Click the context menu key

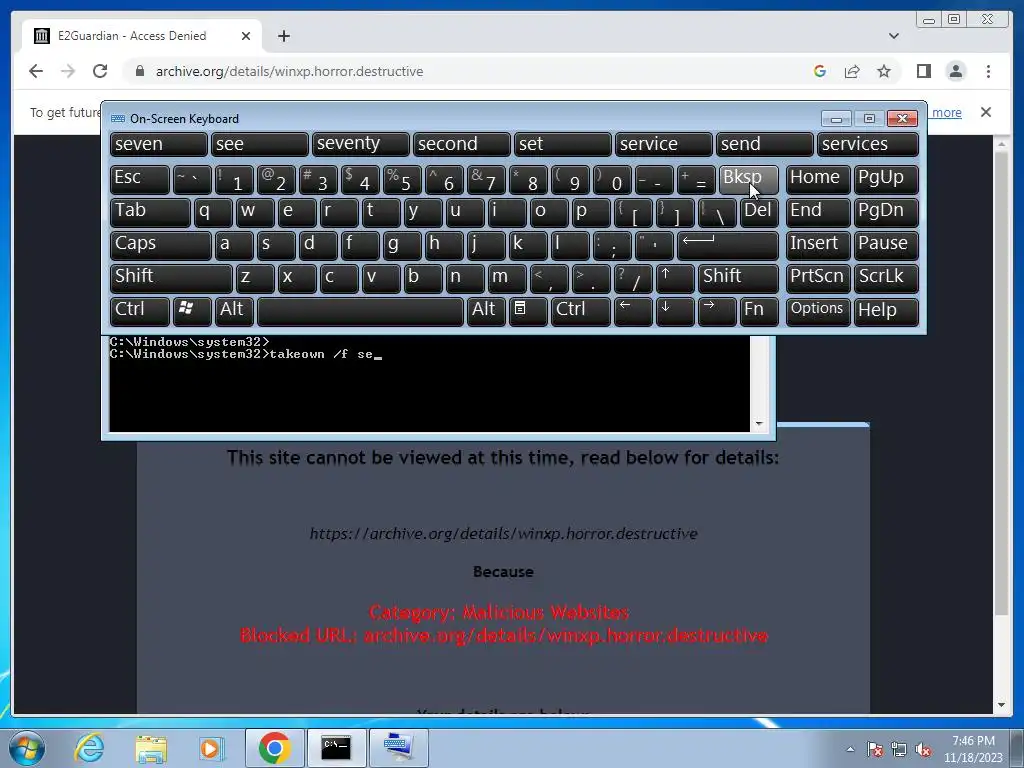coord(528,312)
